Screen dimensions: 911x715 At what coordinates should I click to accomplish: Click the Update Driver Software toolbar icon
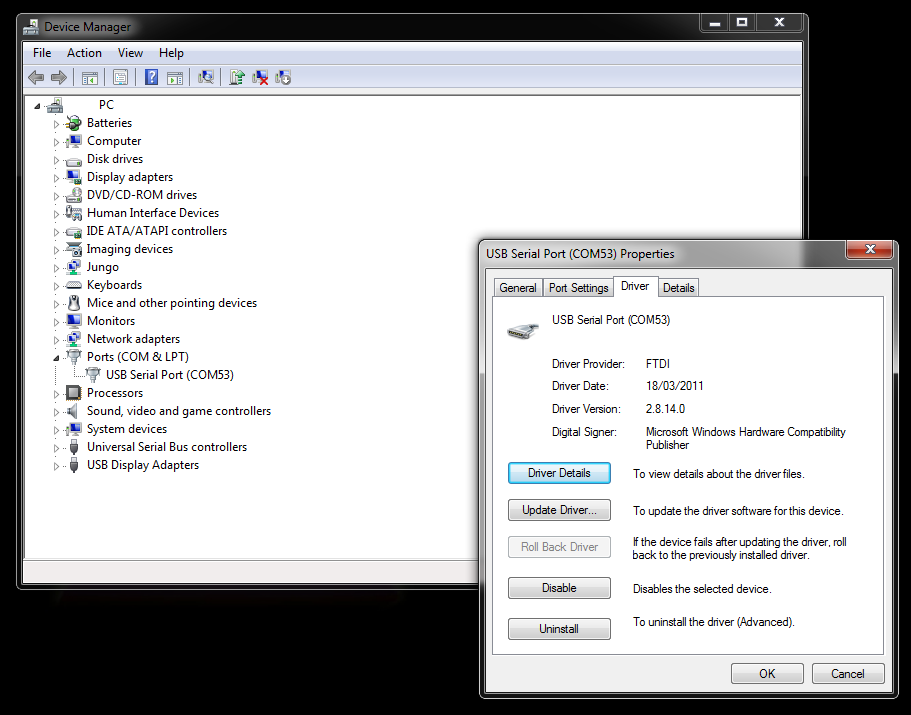236,77
